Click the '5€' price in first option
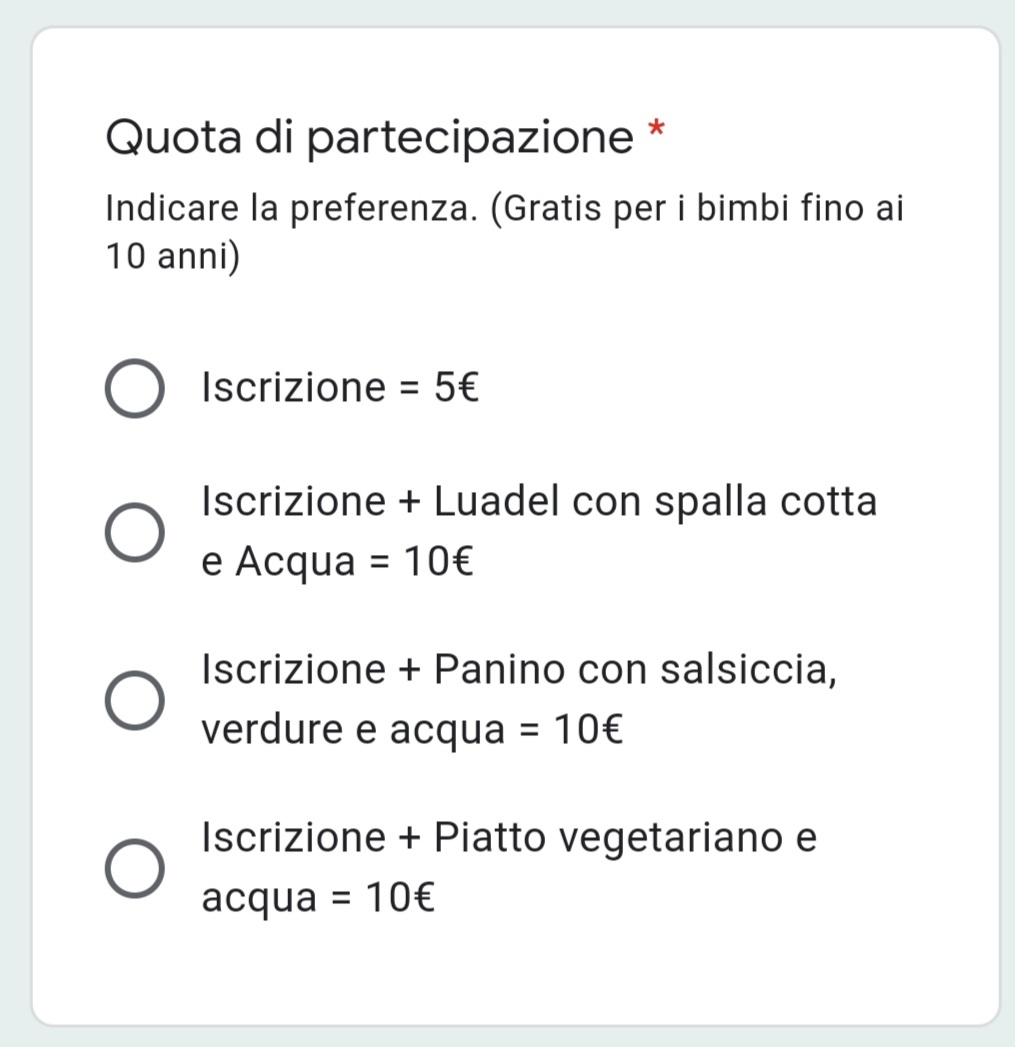The image size is (1015, 1047). [457, 387]
